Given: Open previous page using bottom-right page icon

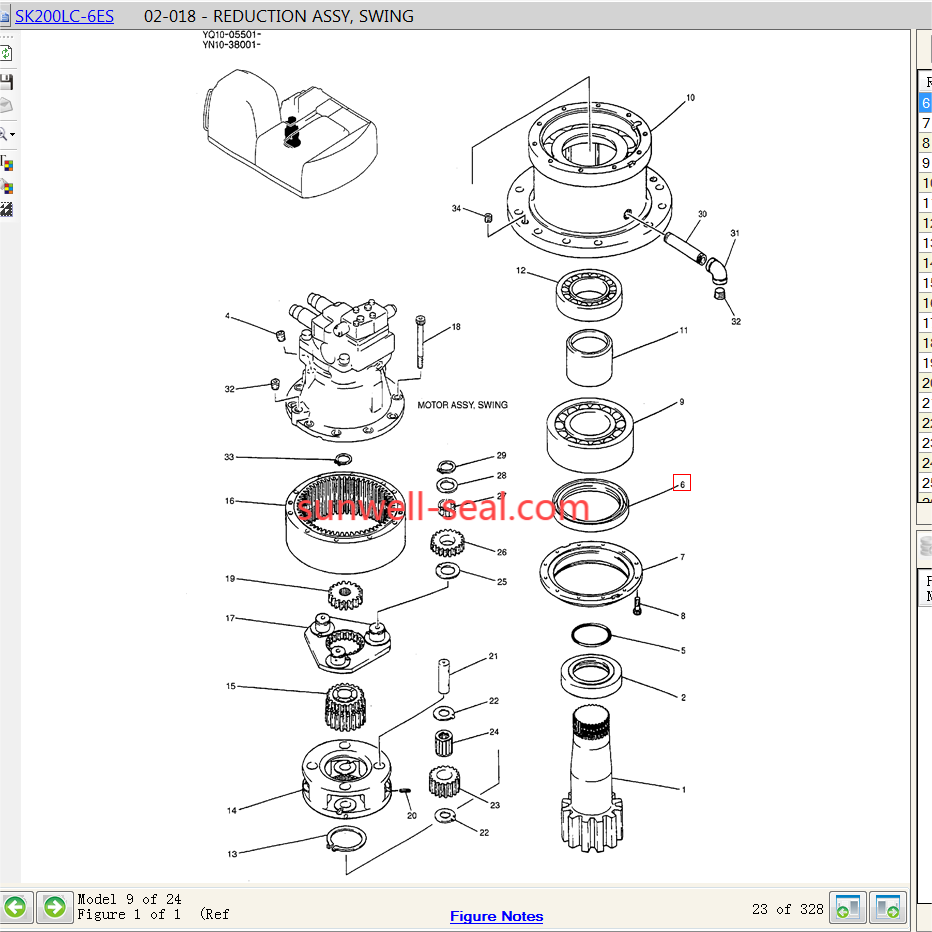Looking at the screenshot, I should click(849, 908).
